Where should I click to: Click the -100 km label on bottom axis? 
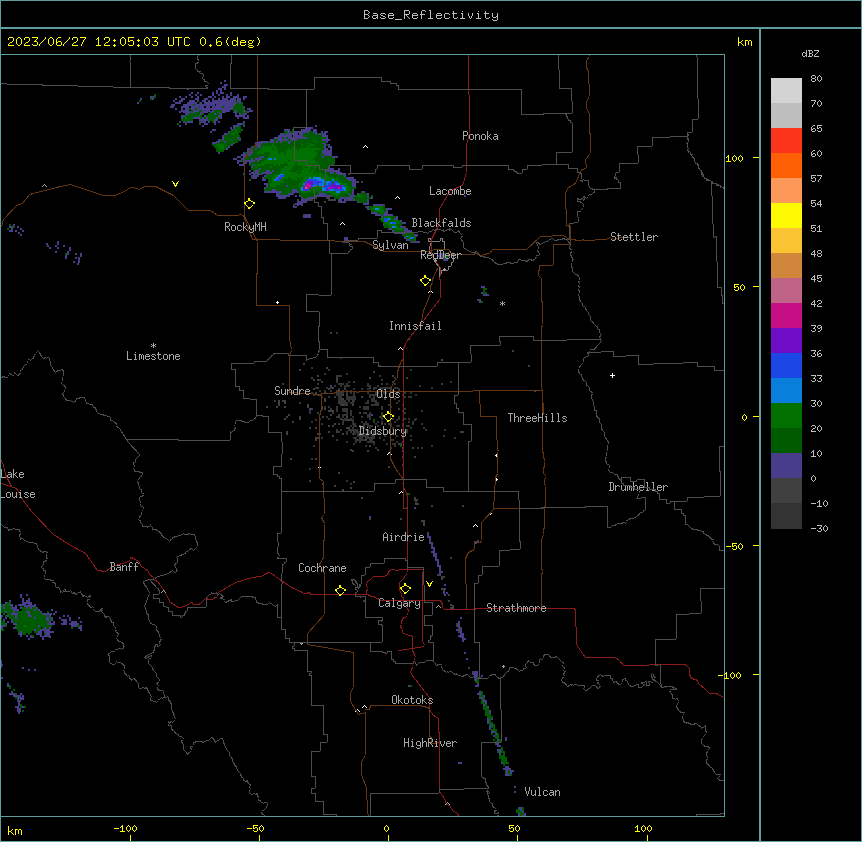click(125, 828)
